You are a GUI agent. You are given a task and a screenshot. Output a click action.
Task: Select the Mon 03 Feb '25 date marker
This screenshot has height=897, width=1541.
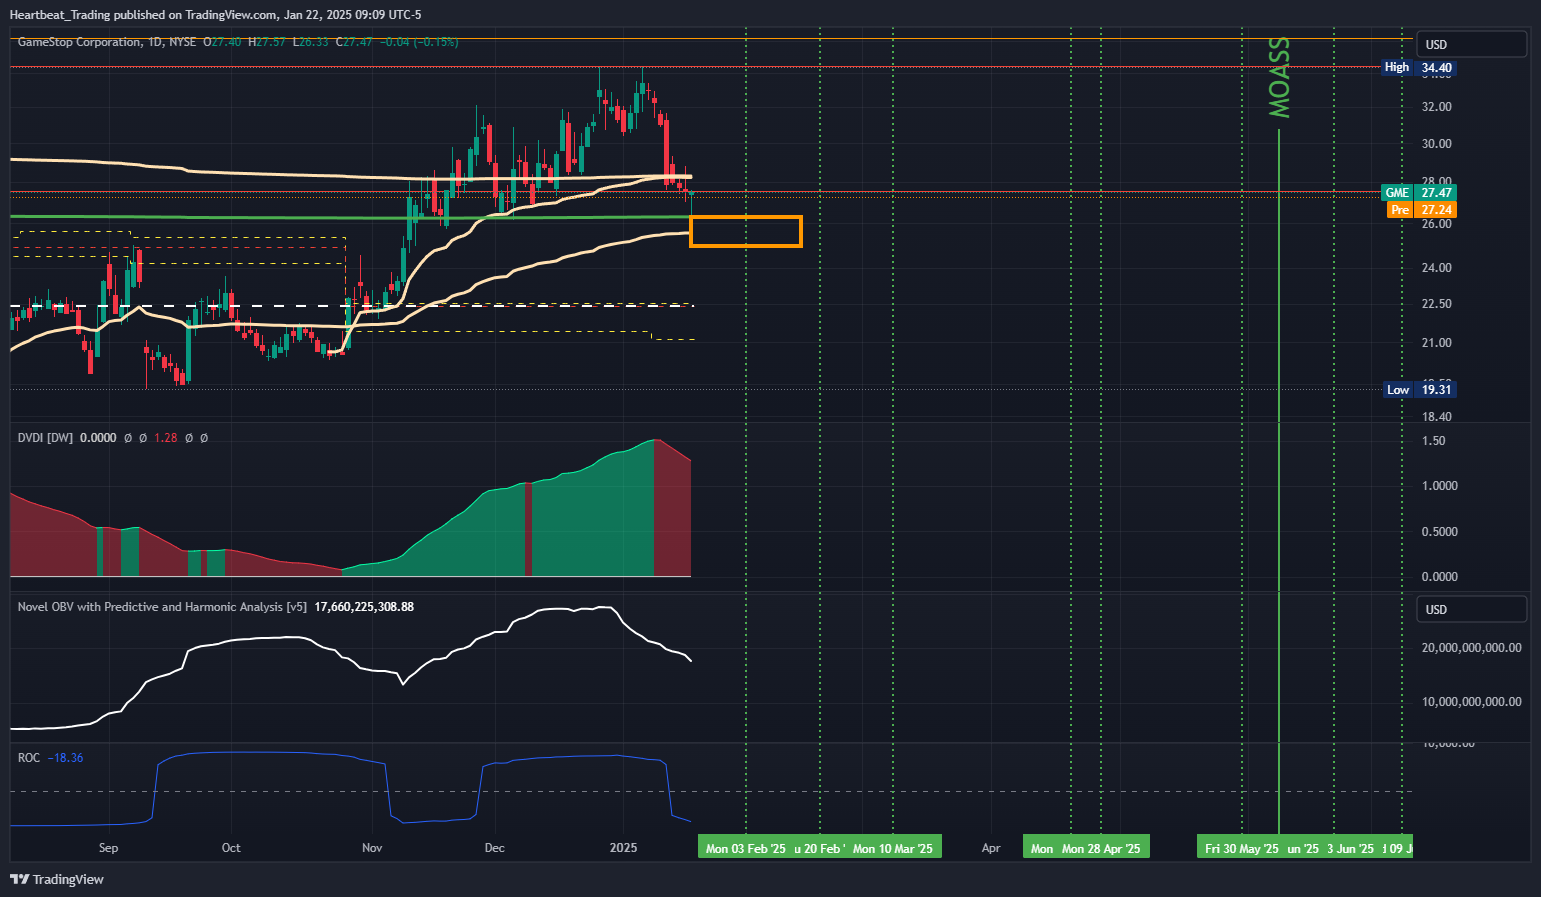[x=746, y=848]
